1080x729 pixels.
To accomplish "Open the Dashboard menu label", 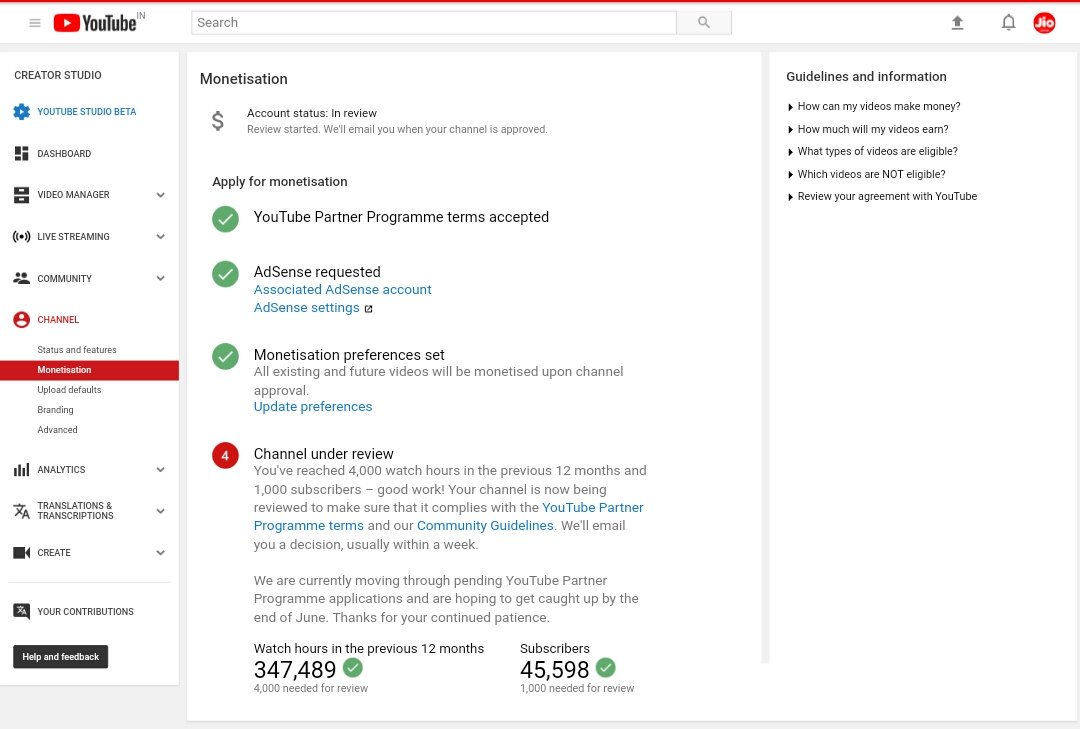I will 64,154.
